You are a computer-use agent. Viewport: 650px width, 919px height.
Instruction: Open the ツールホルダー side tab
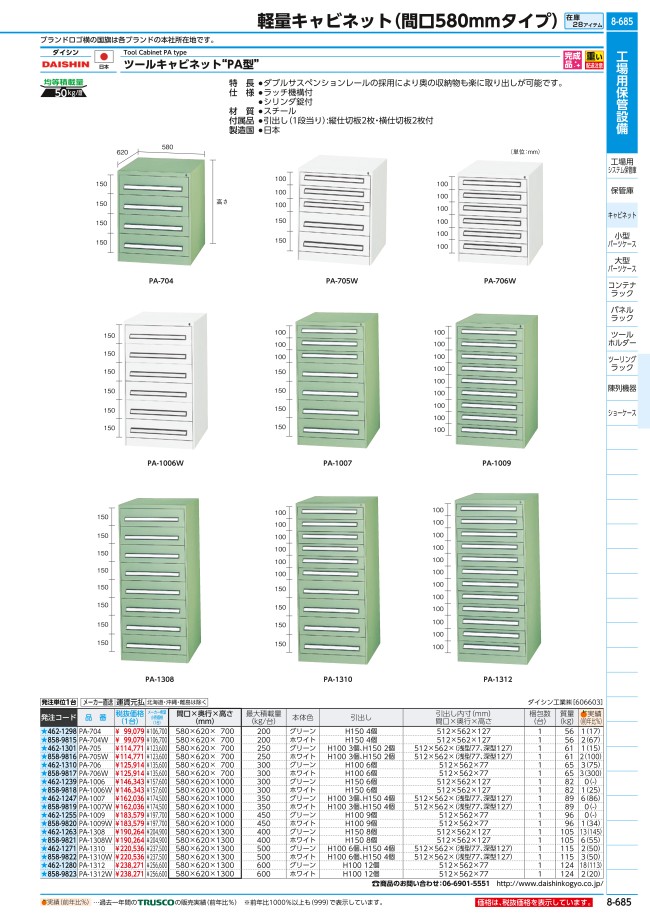pos(621,340)
